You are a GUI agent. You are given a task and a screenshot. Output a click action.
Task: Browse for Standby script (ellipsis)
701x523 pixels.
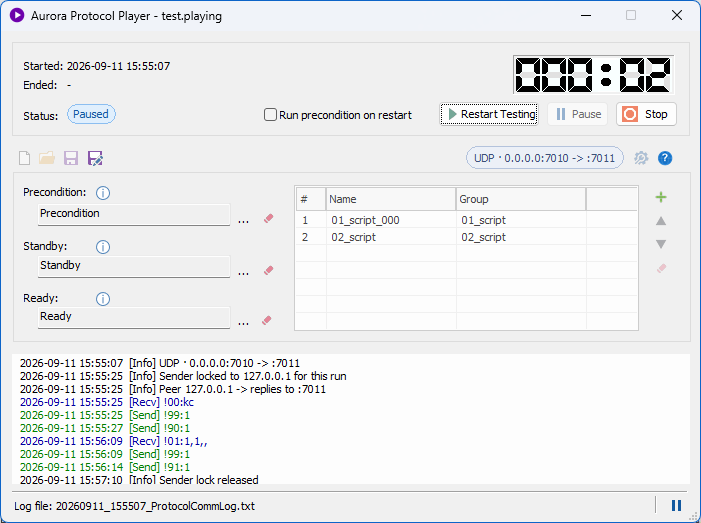pyautogui.click(x=244, y=272)
